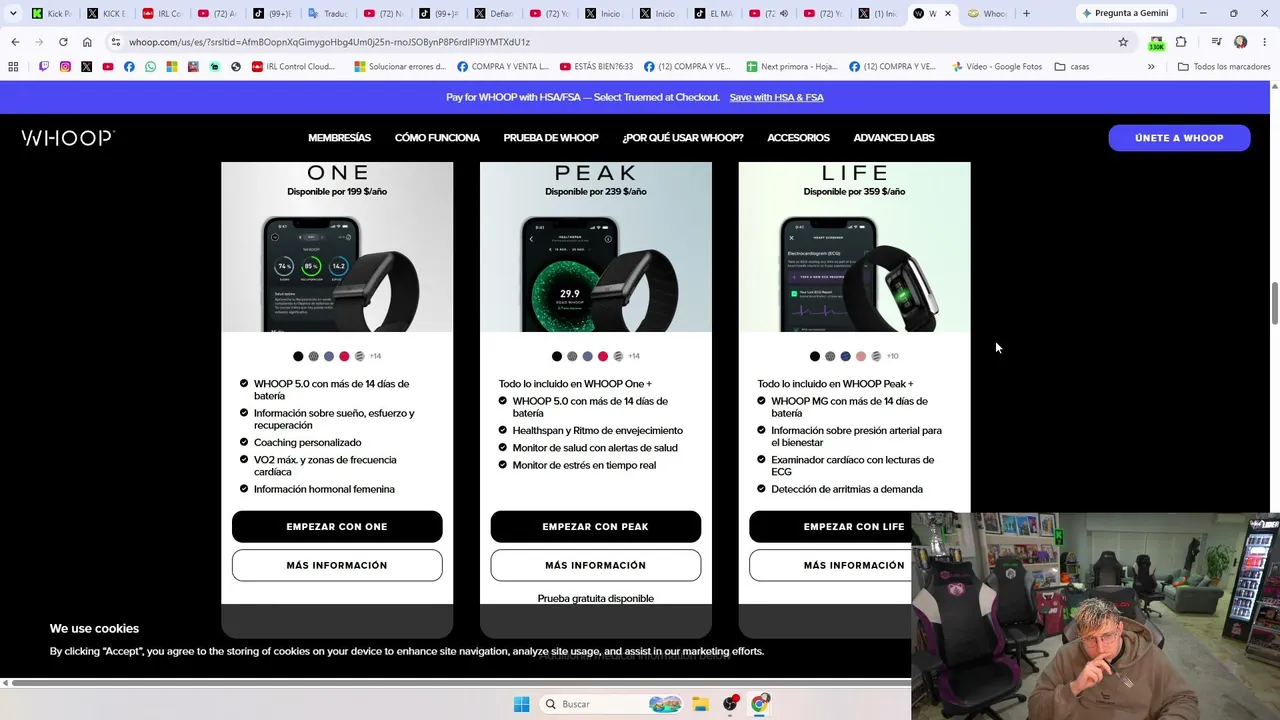
Task: Open OBS Studio from the taskbar
Action: tap(730, 704)
